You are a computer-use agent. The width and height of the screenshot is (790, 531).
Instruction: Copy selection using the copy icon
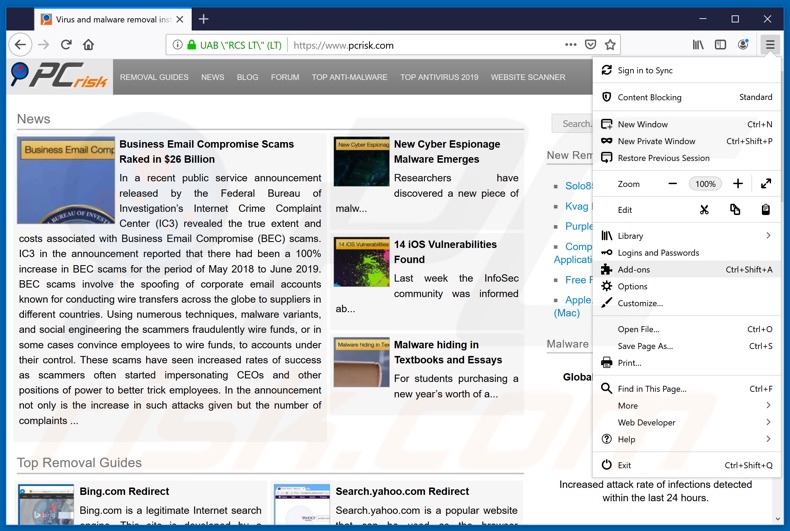point(735,210)
